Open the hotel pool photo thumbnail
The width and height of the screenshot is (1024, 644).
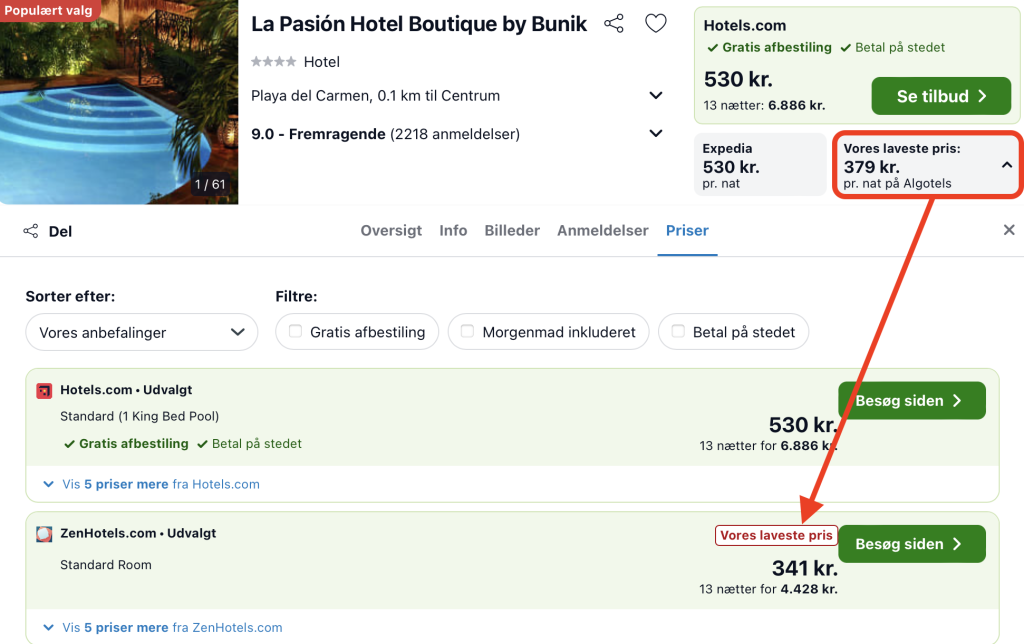pos(119,102)
